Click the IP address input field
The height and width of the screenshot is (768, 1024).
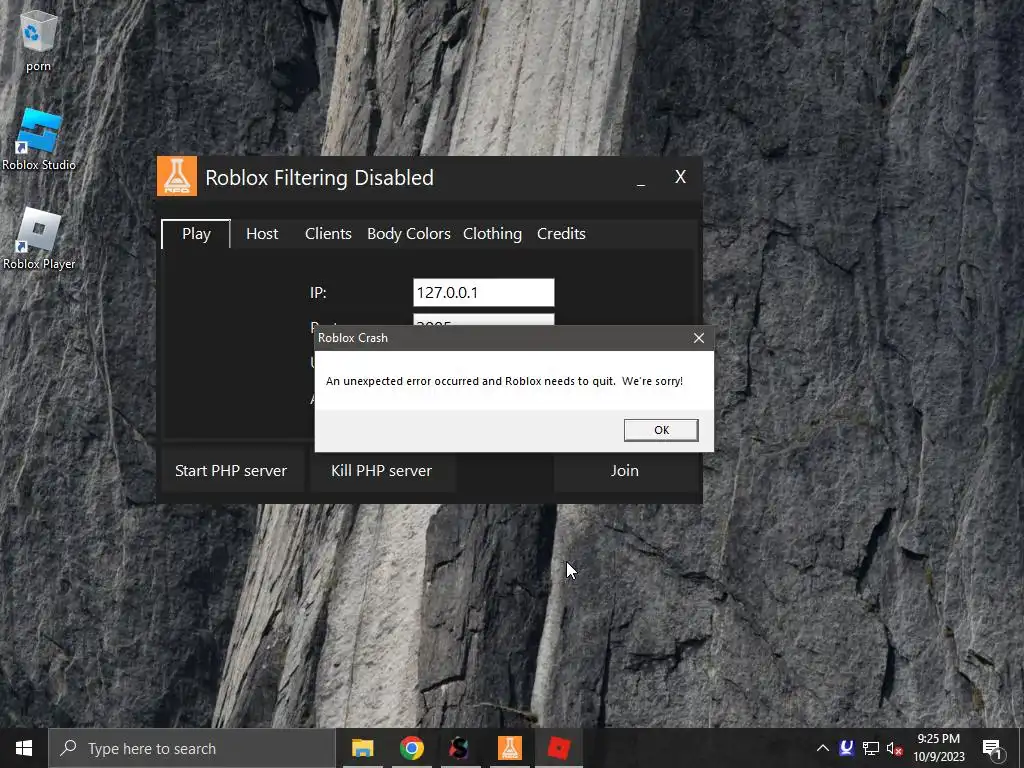tap(483, 293)
